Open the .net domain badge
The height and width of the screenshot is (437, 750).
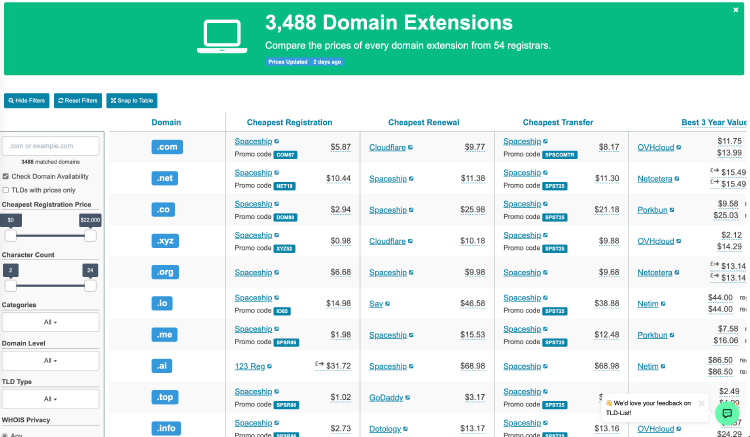[x=165, y=178]
